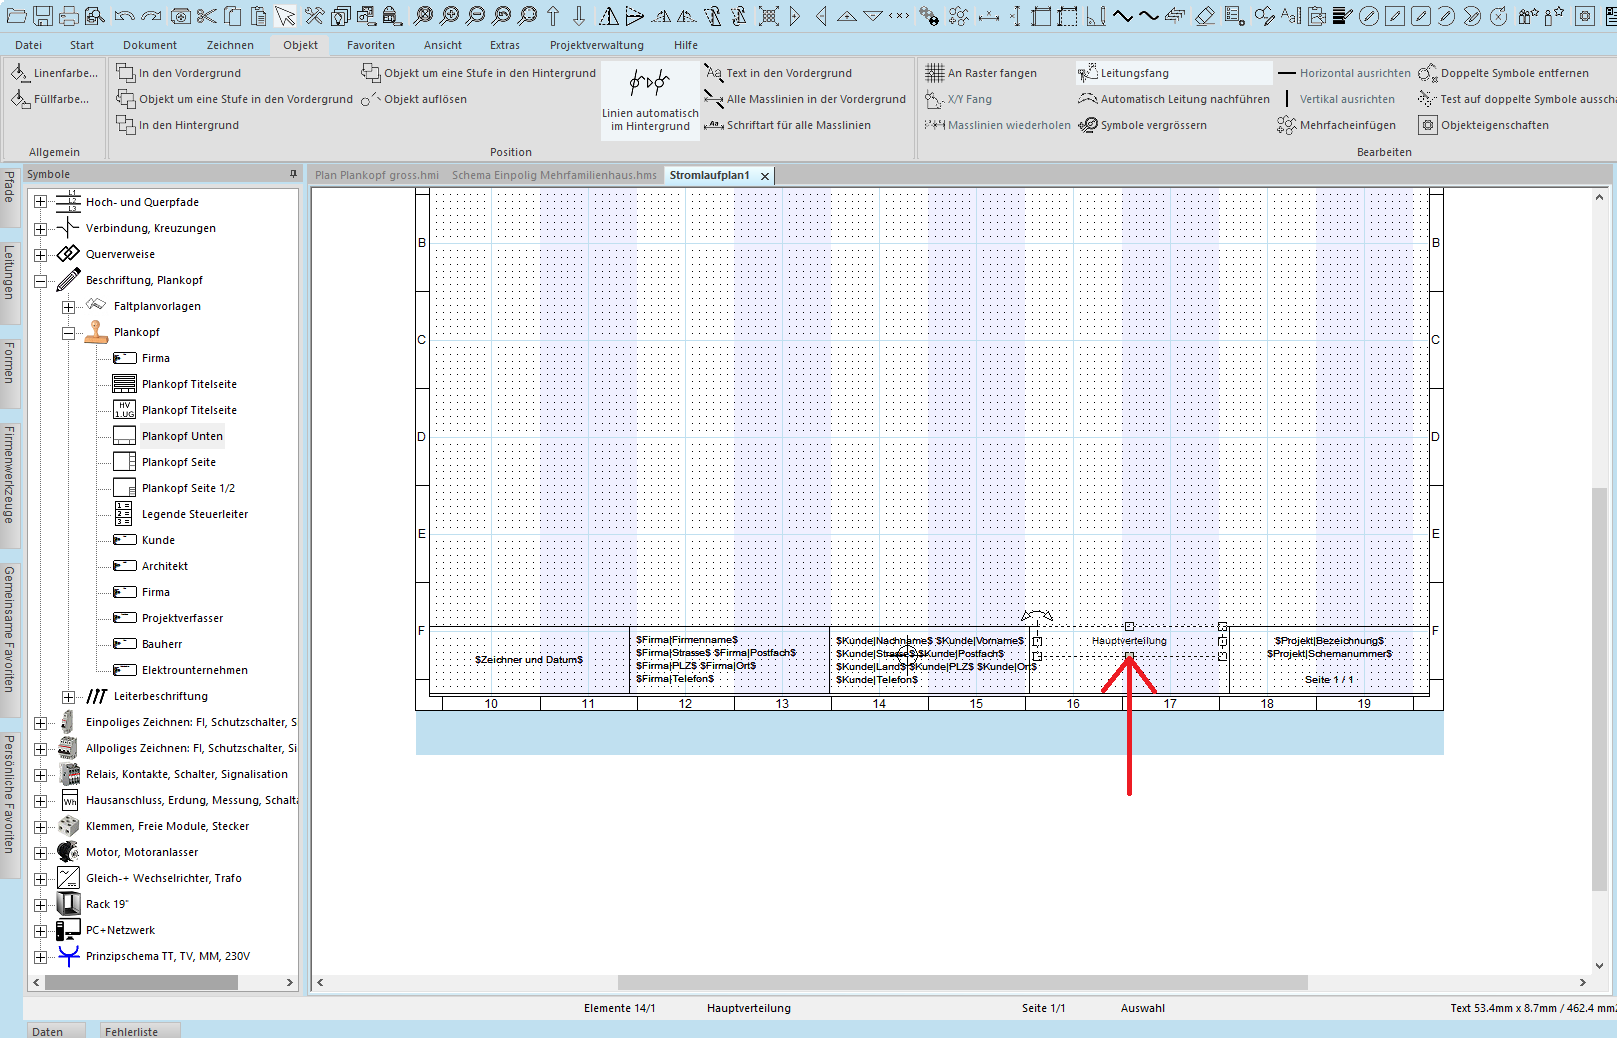Collapse the Plankopf tree node
This screenshot has width=1617, height=1038.
[x=68, y=333]
